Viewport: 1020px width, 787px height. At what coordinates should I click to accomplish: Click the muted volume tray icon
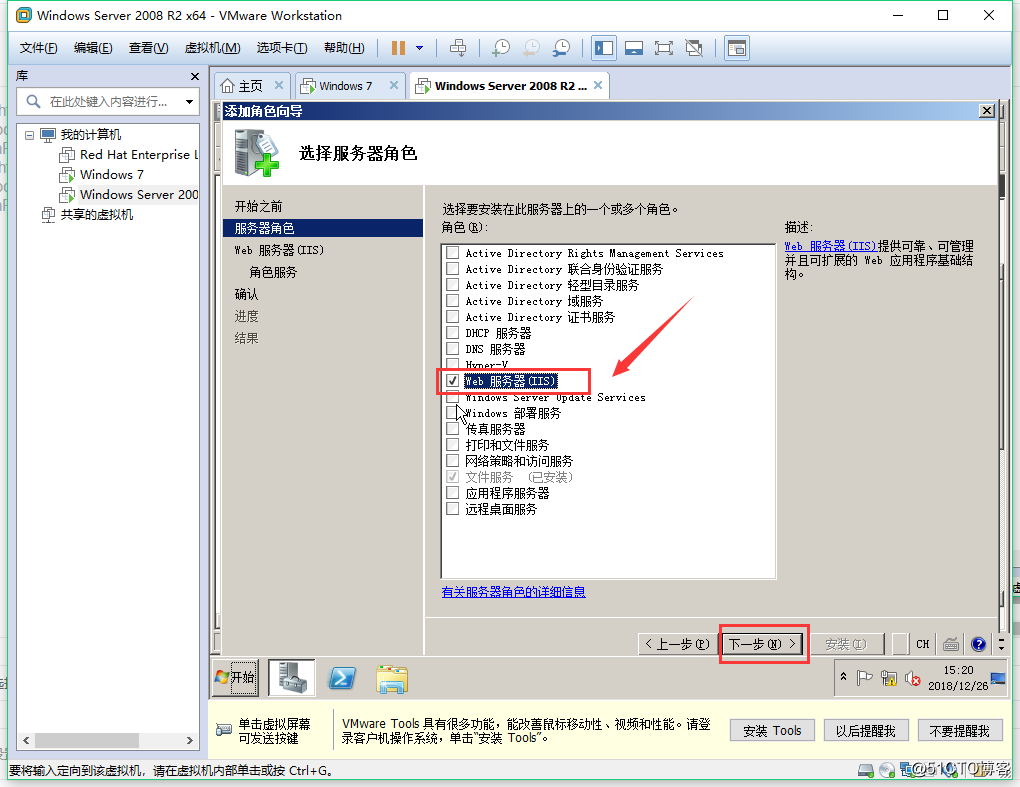coord(913,678)
